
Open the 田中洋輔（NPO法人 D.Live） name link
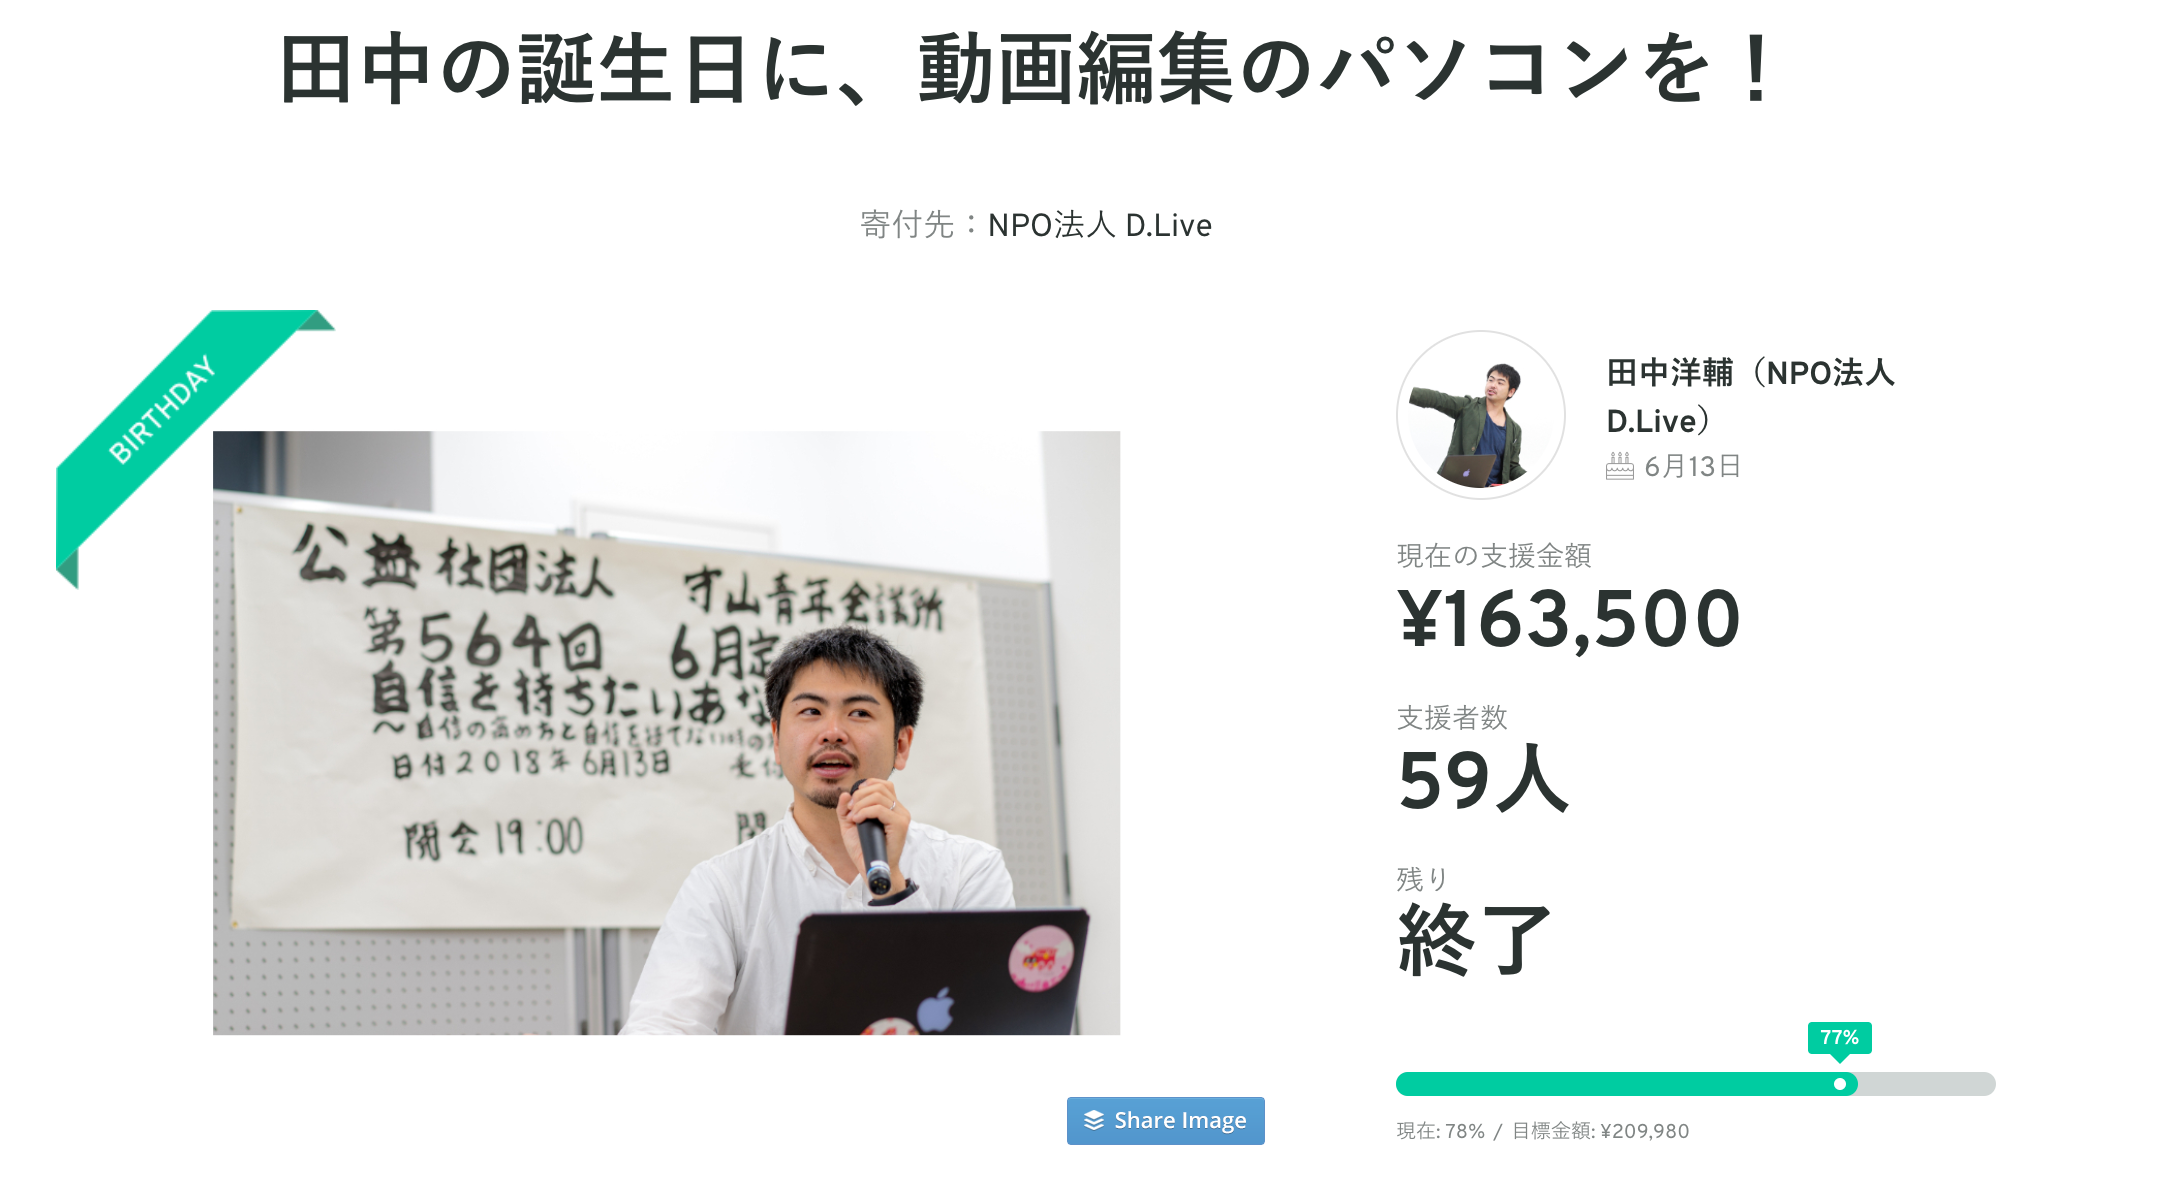(1750, 396)
